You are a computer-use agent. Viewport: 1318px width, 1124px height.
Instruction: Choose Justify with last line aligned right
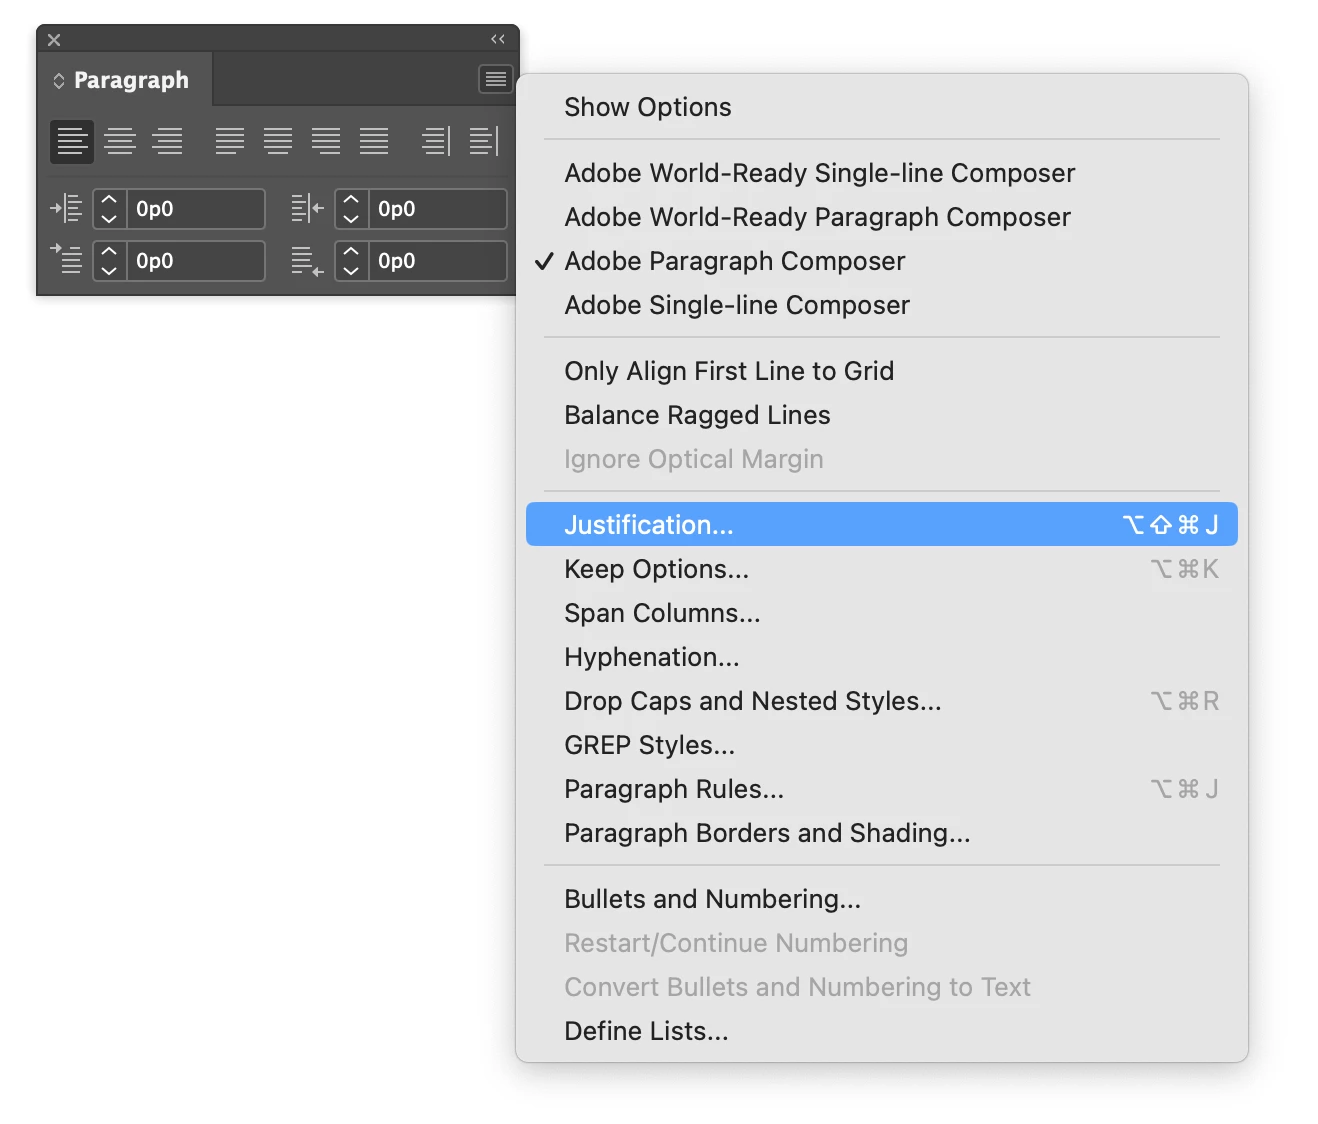(x=326, y=142)
